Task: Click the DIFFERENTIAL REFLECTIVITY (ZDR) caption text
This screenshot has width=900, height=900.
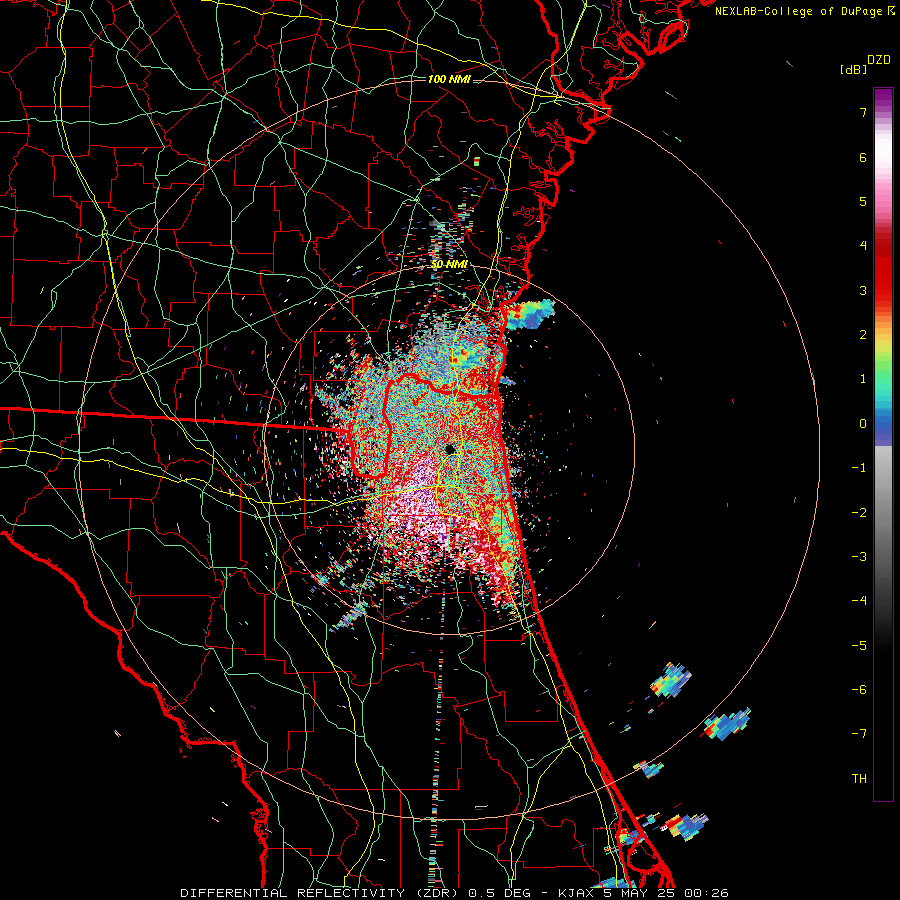Action: (x=321, y=893)
